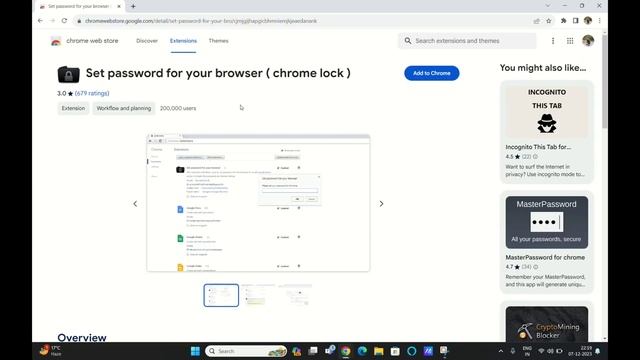Screen dimensions: 640x360
Task: Click the address bar URL
Action: click(x=201, y=21)
